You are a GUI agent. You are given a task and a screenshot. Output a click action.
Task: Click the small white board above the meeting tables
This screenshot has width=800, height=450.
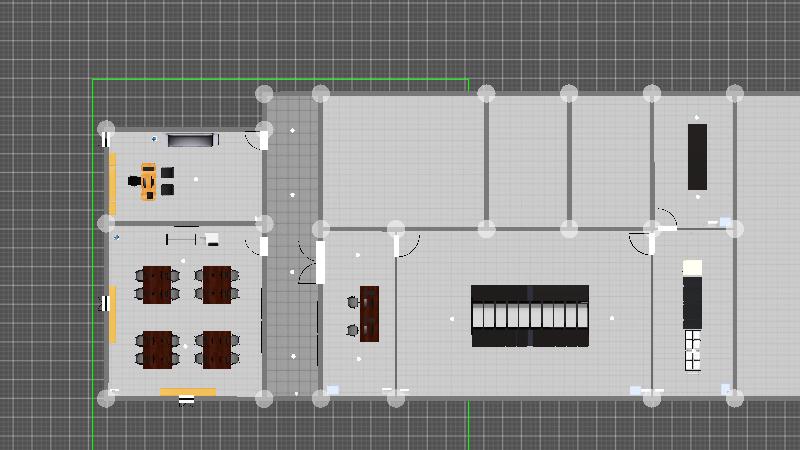[211, 239]
